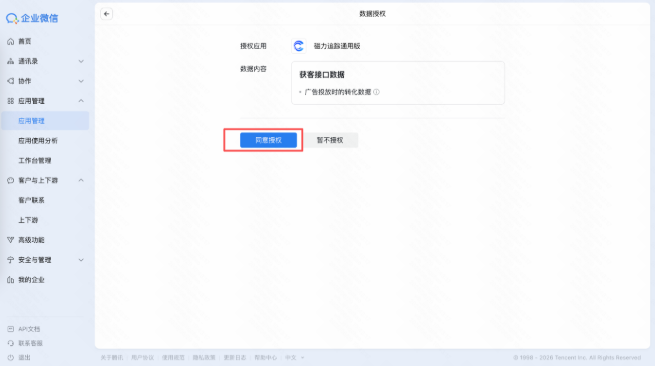Click the authorized app logo icon
Image resolution: width=655 pixels, height=366 pixels.
coord(299,46)
